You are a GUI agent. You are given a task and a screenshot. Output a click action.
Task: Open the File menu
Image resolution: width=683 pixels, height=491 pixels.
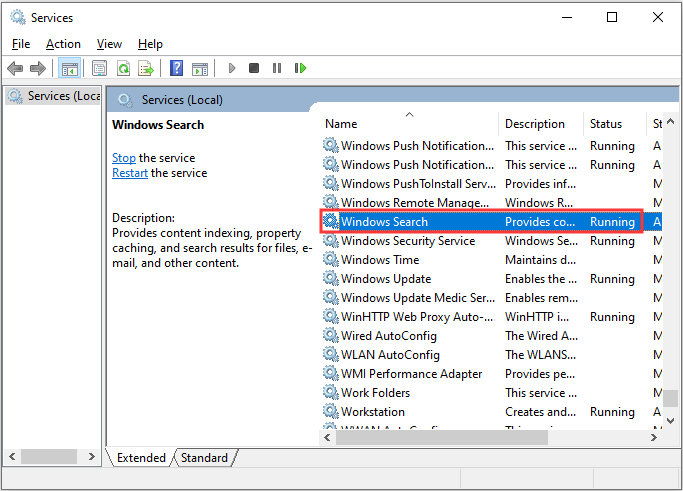tap(21, 44)
